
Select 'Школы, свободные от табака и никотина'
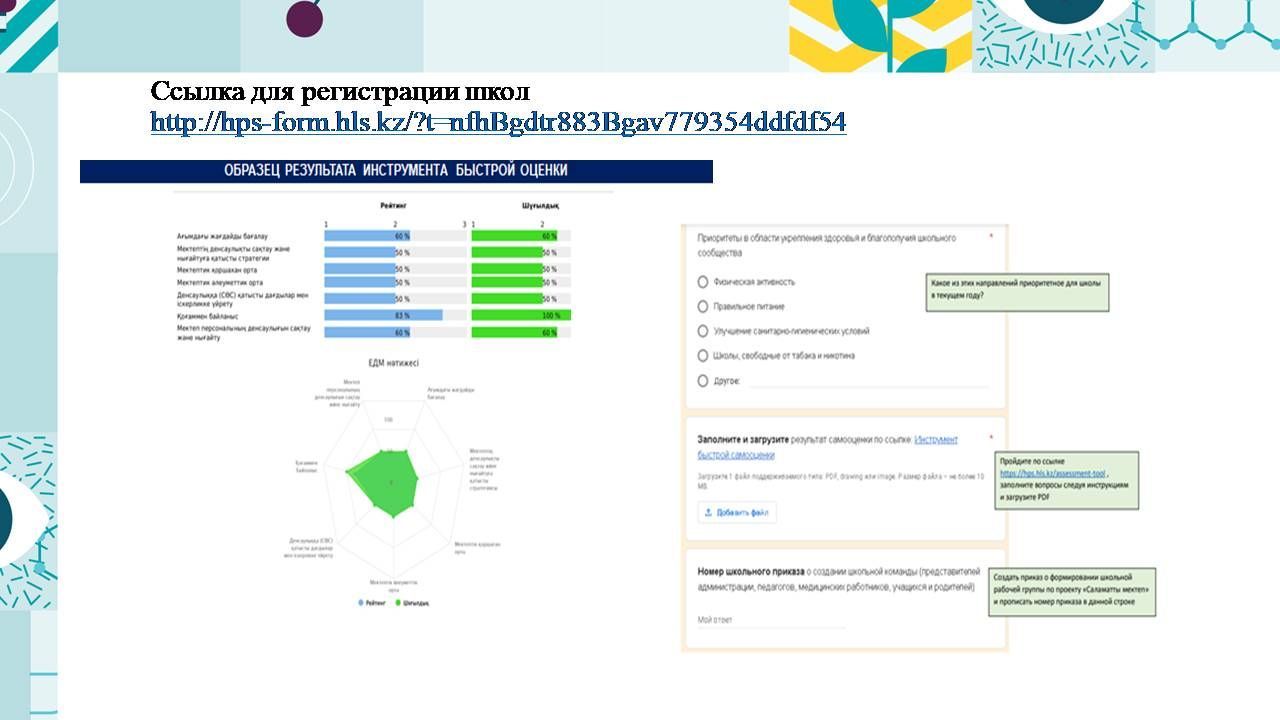[703, 356]
